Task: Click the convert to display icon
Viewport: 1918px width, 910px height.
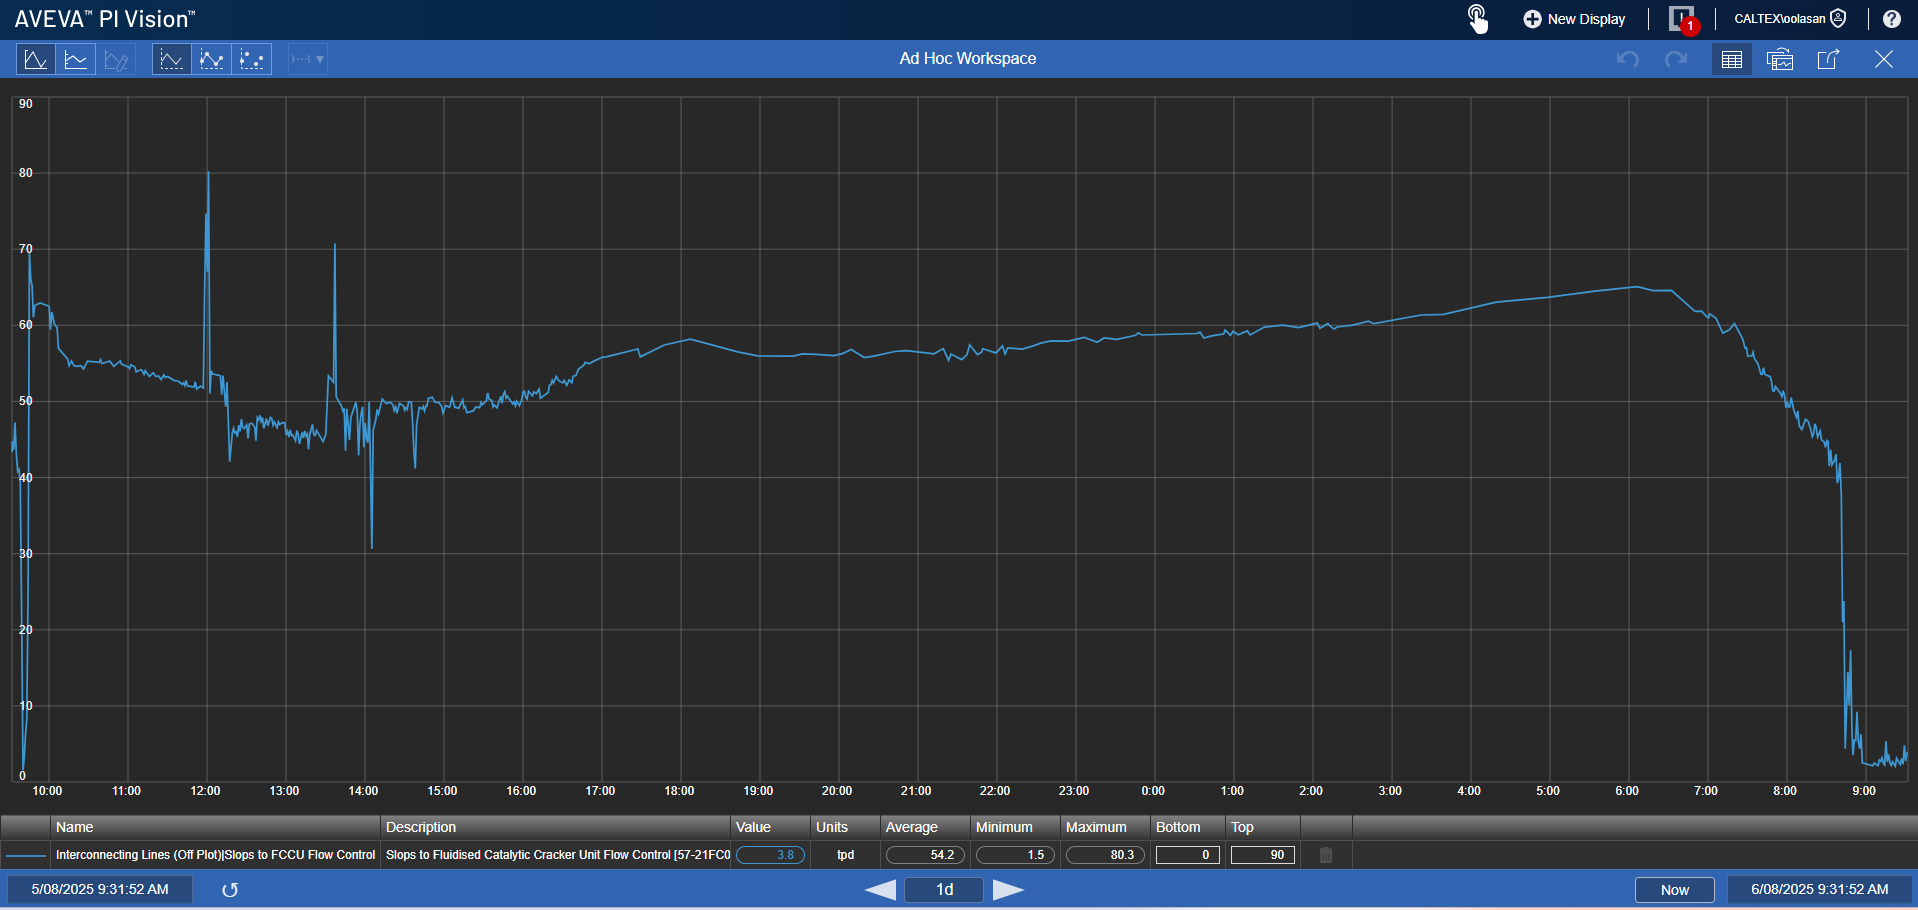Action: pyautogui.click(x=1780, y=60)
